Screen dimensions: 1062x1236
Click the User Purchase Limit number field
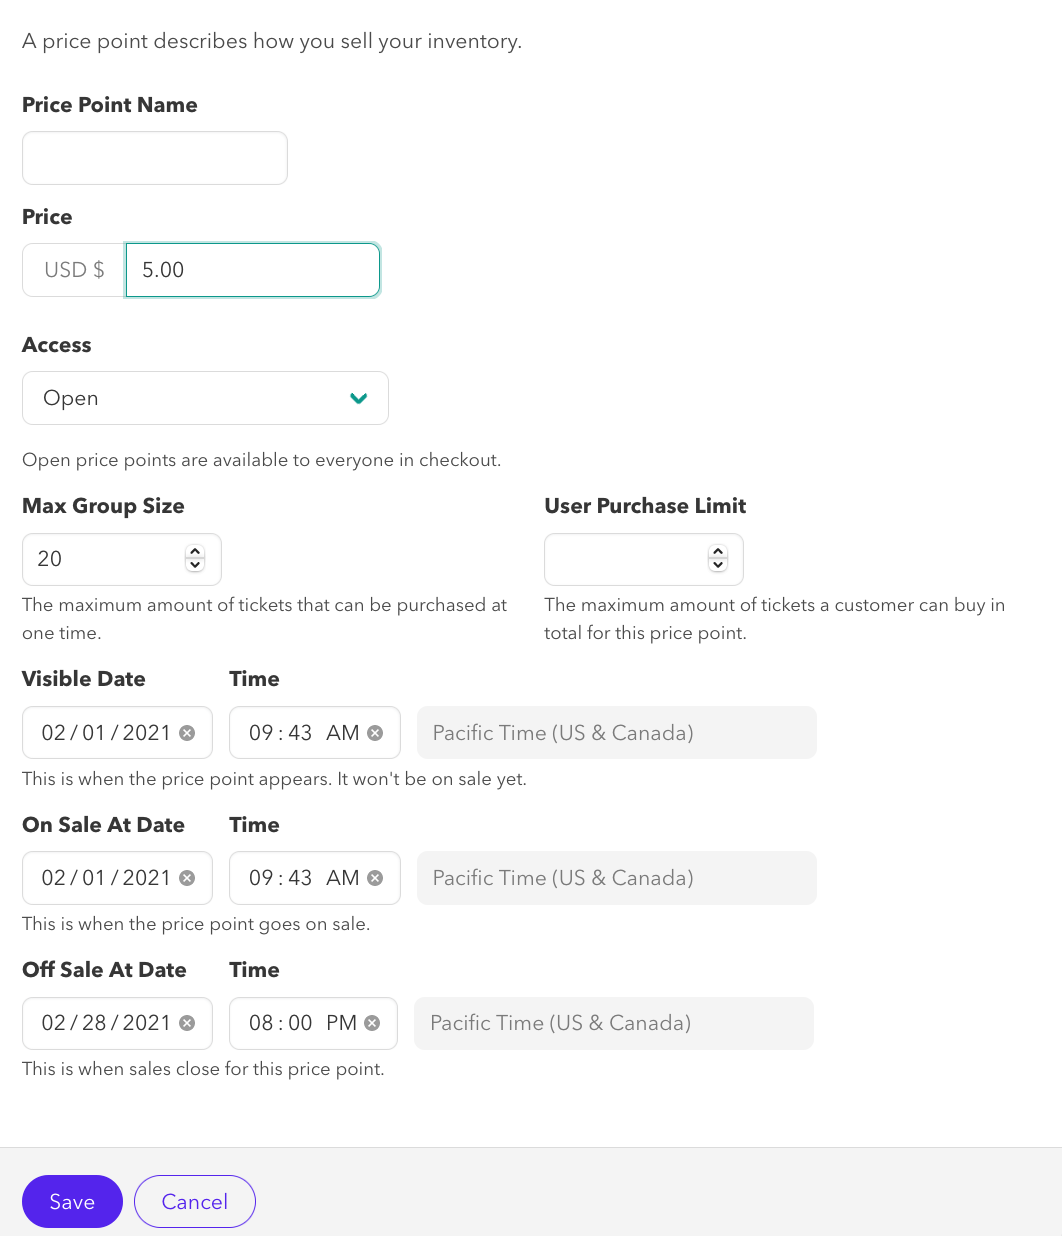click(x=644, y=559)
